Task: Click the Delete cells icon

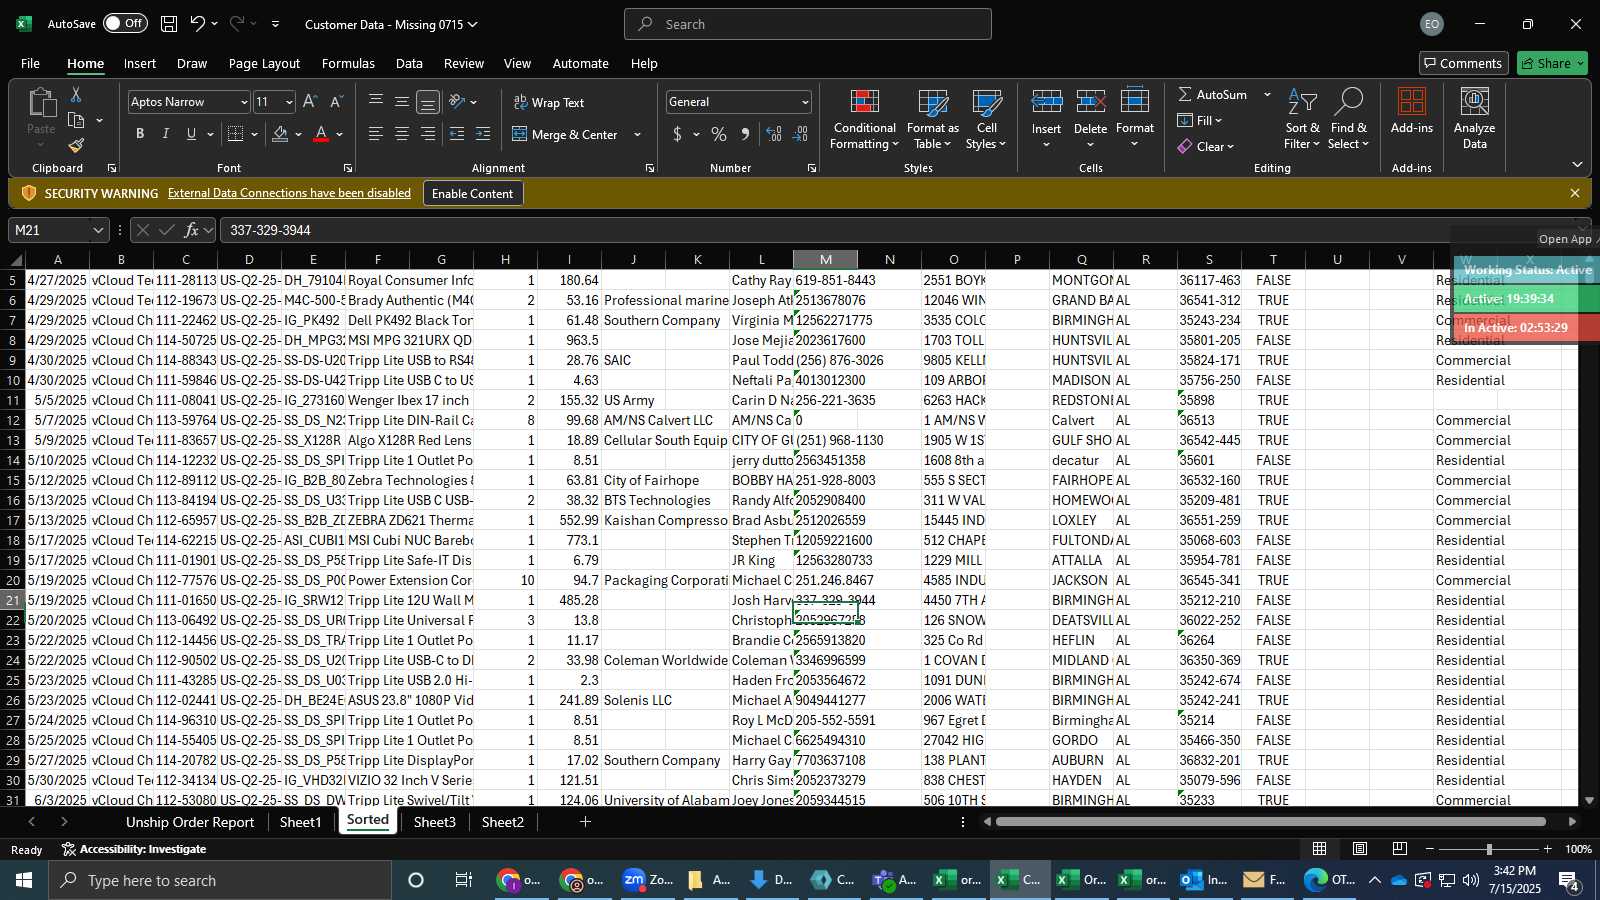Action: [1090, 102]
